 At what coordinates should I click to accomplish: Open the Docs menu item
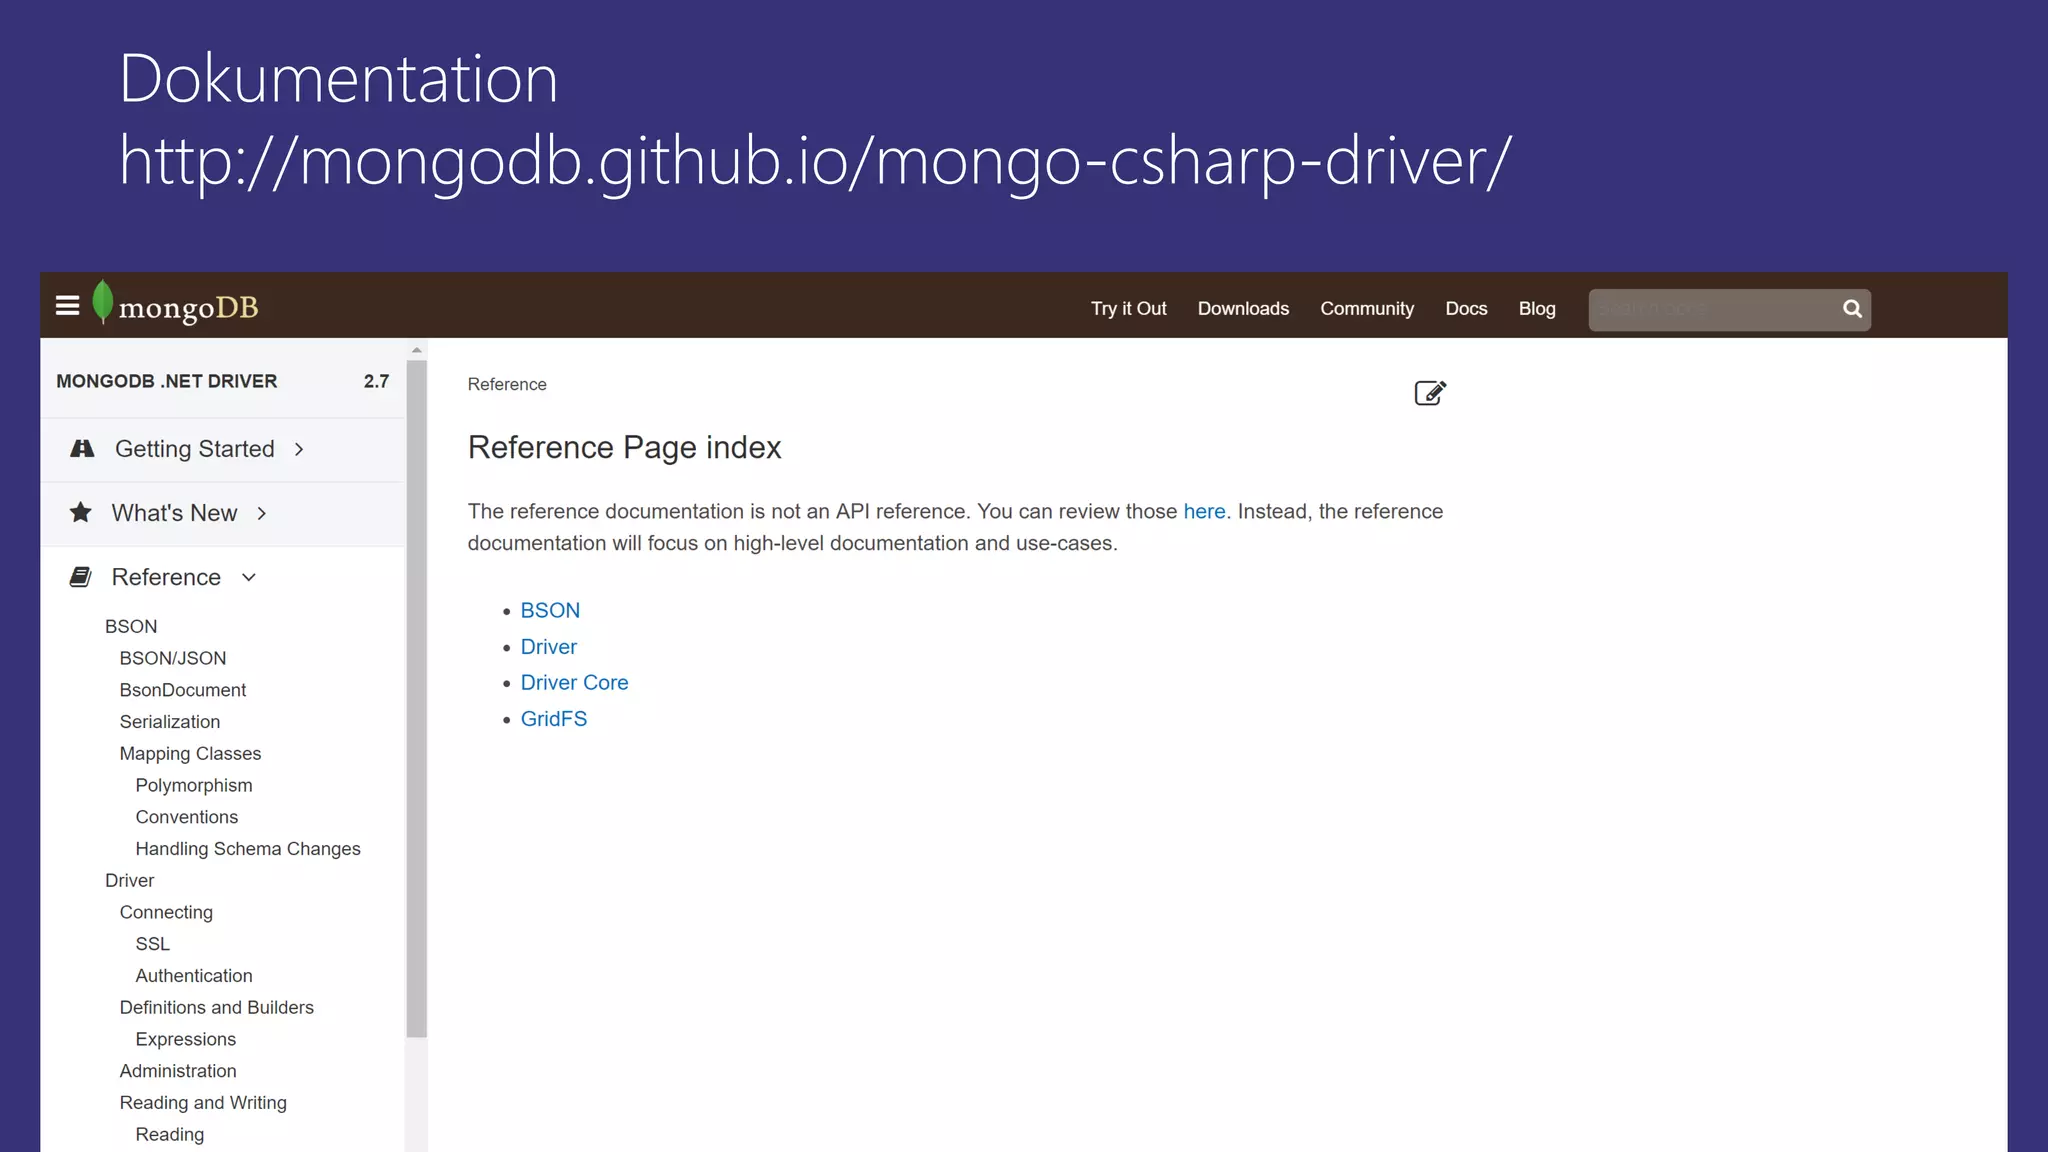[x=1466, y=309]
